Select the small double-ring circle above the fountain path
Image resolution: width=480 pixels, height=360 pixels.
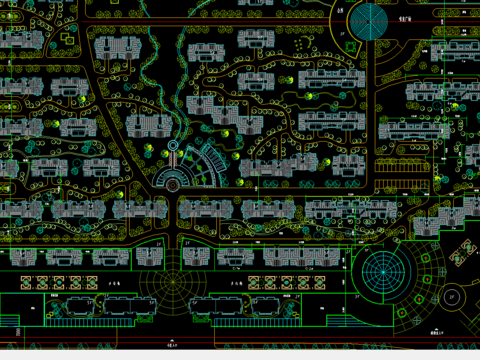[172, 145]
